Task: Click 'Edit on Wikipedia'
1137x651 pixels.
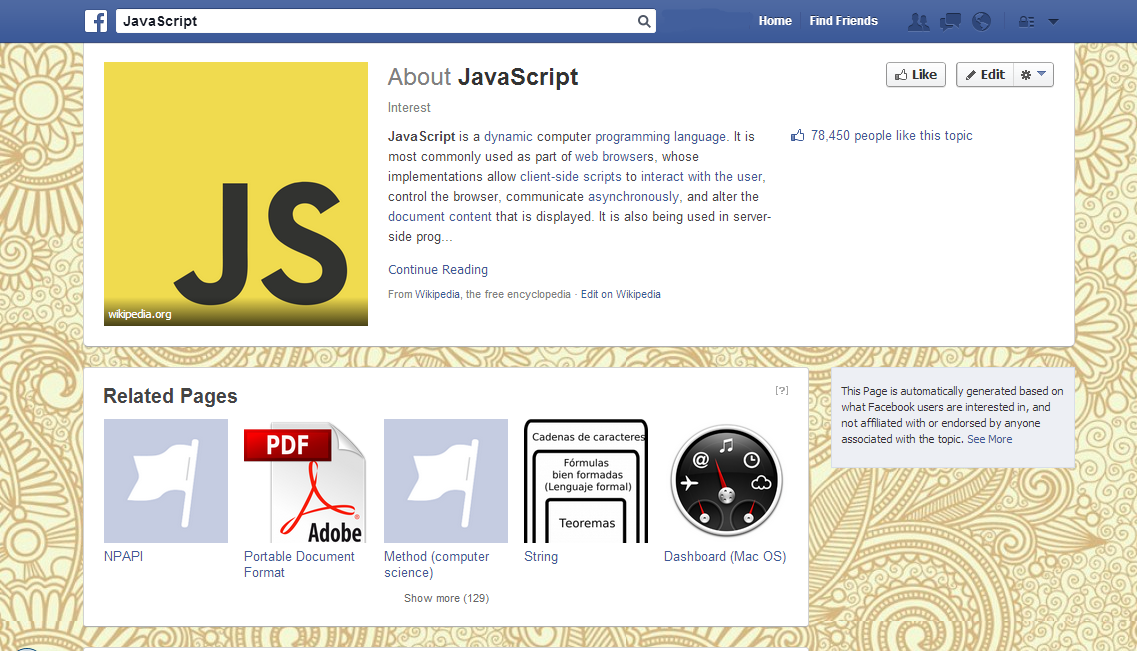Action: (x=621, y=294)
